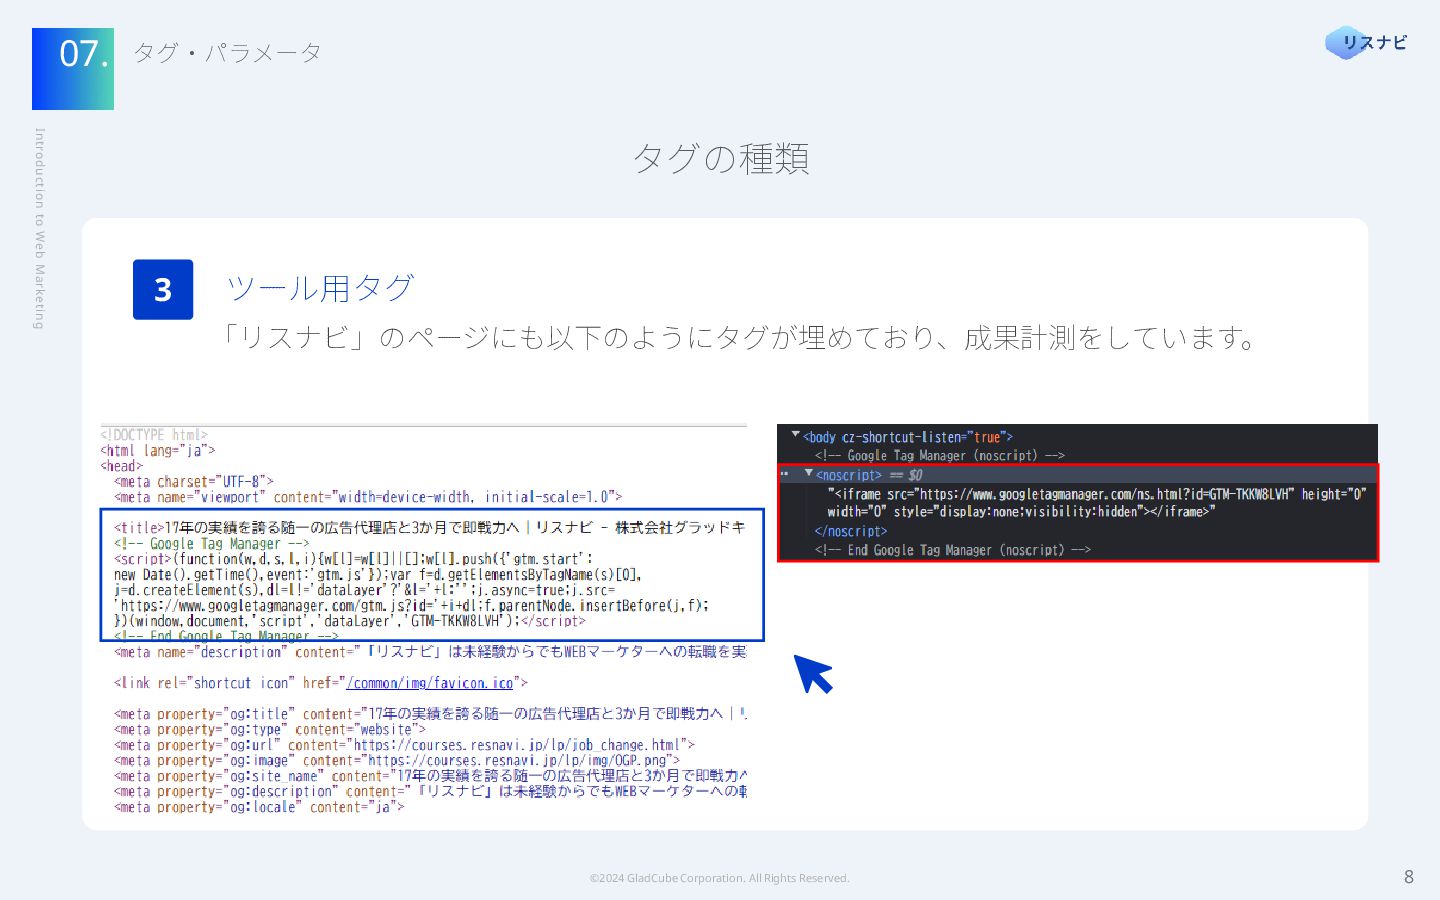The height and width of the screenshot is (900, 1440).
Task: Click the line containing 'GTM-TKKW8LVH' and closing script
Action: (350, 621)
